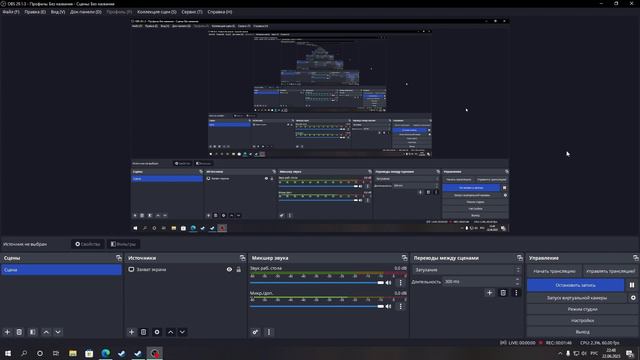Open transition properties three-dot menu
Screen dimensions: 640x360
516,293
